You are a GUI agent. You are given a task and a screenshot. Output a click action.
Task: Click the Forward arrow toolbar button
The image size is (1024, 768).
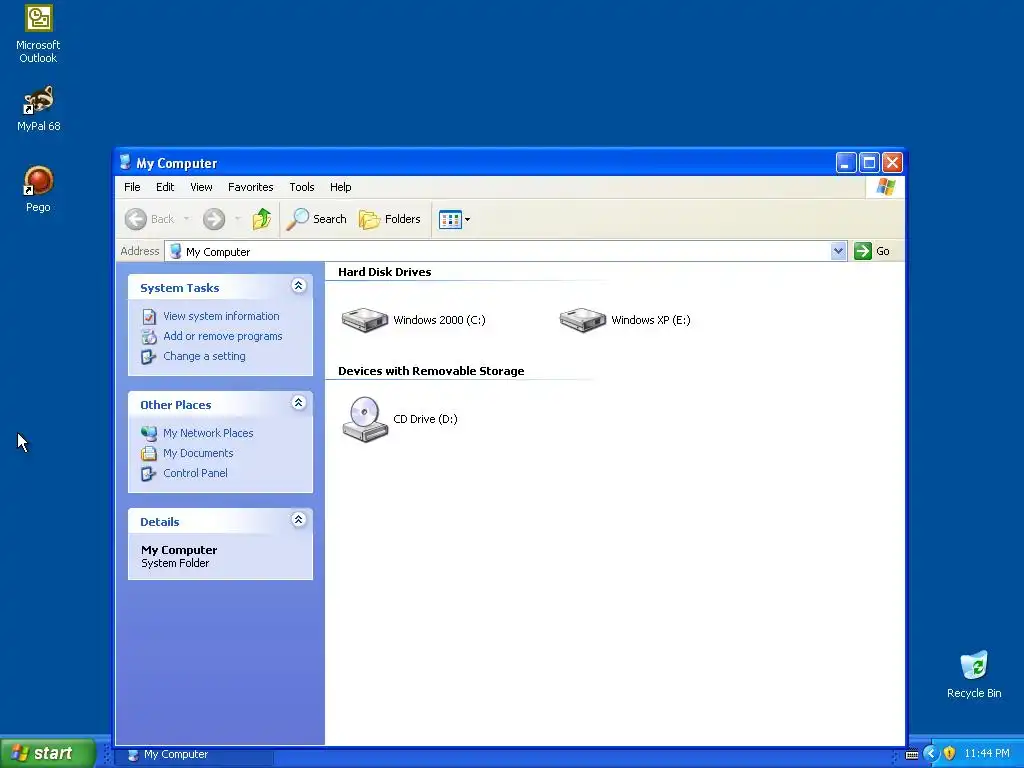[x=214, y=219]
